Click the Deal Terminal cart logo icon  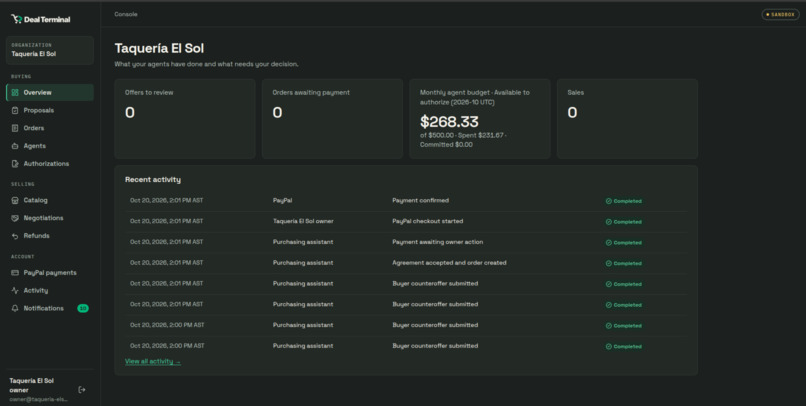[x=16, y=19]
